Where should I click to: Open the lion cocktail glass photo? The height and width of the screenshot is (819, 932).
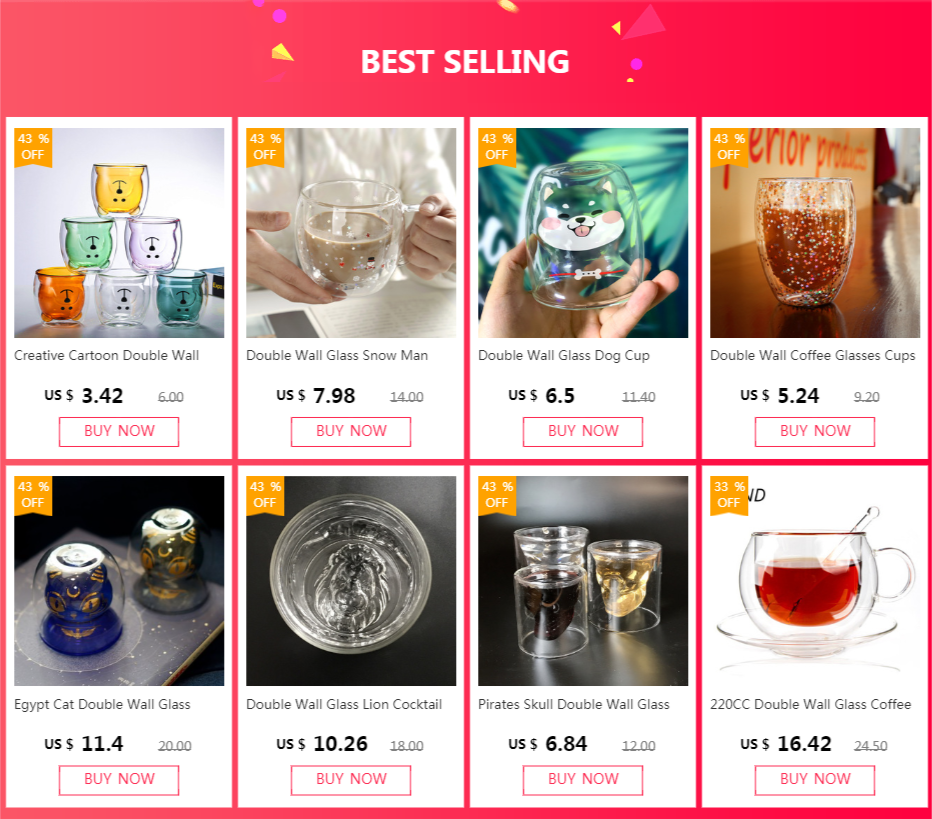point(351,581)
